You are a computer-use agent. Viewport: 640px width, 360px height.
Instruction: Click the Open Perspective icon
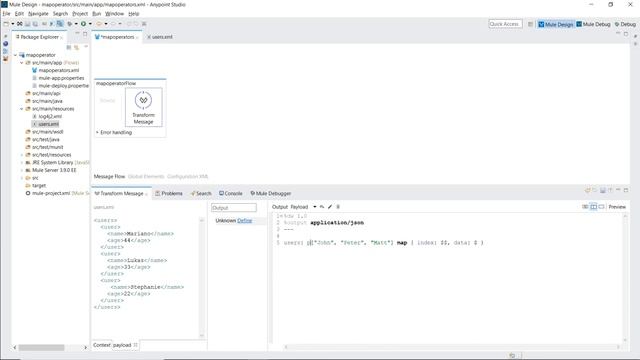pyautogui.click(x=530, y=24)
